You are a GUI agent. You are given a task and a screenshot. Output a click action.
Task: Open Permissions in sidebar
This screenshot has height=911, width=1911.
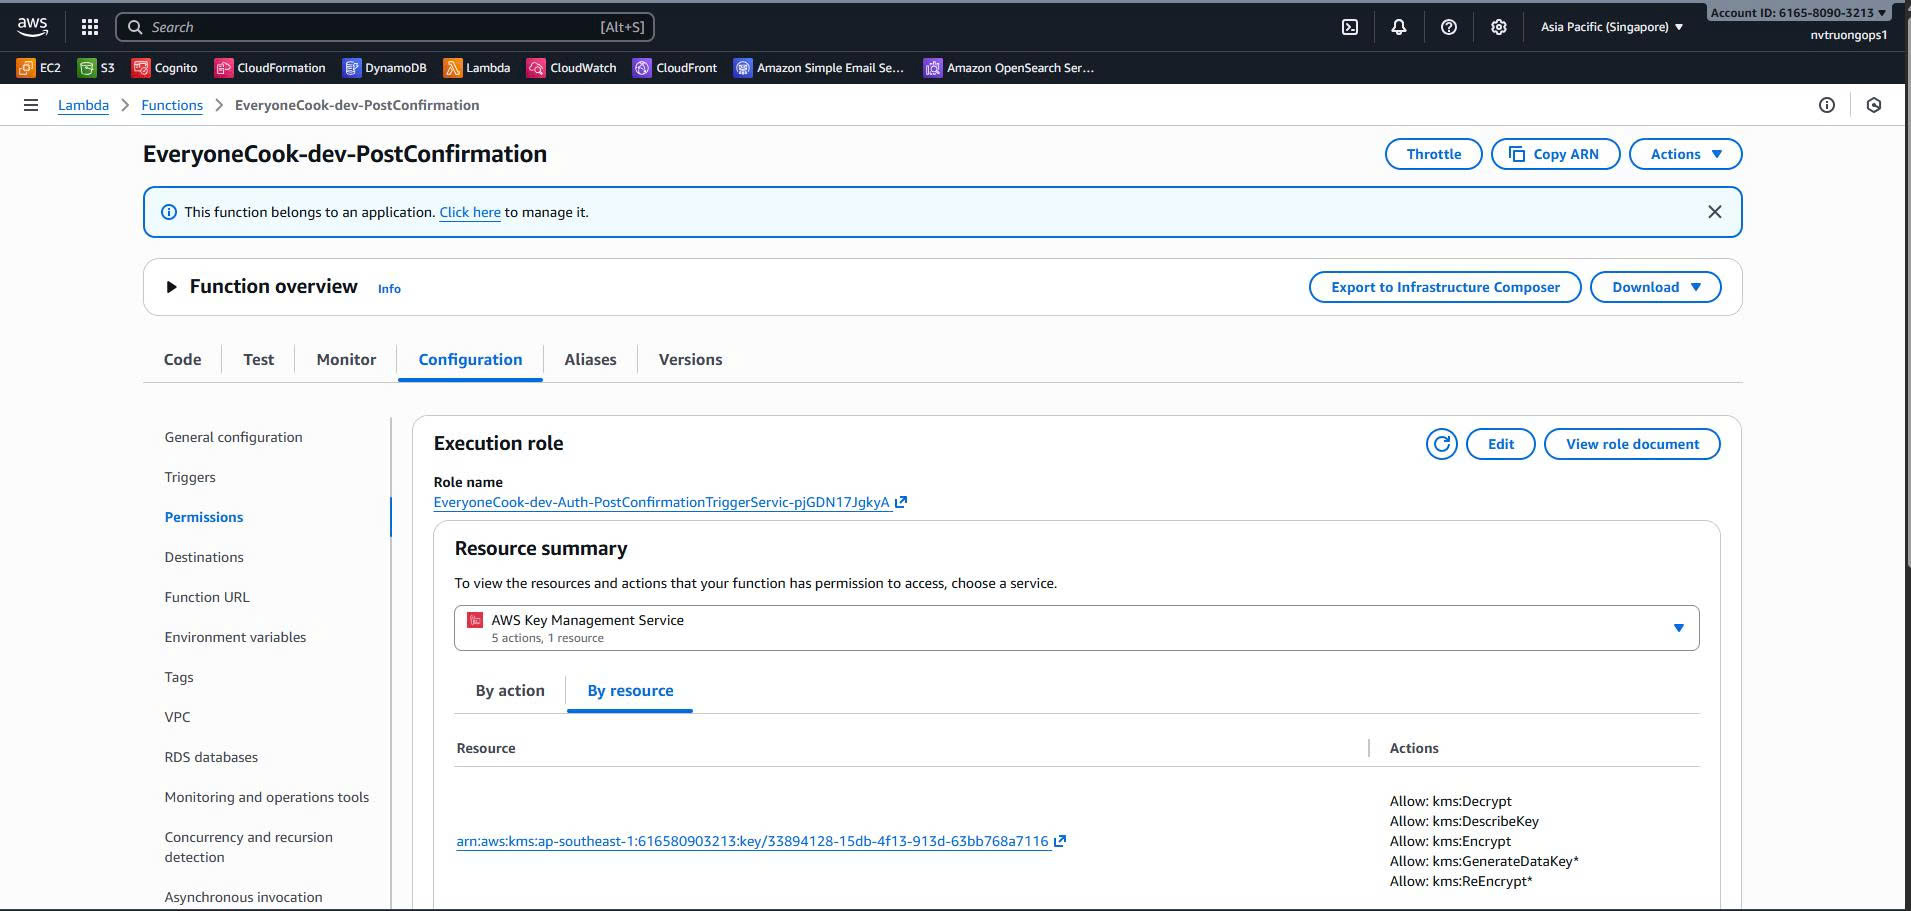click(204, 517)
